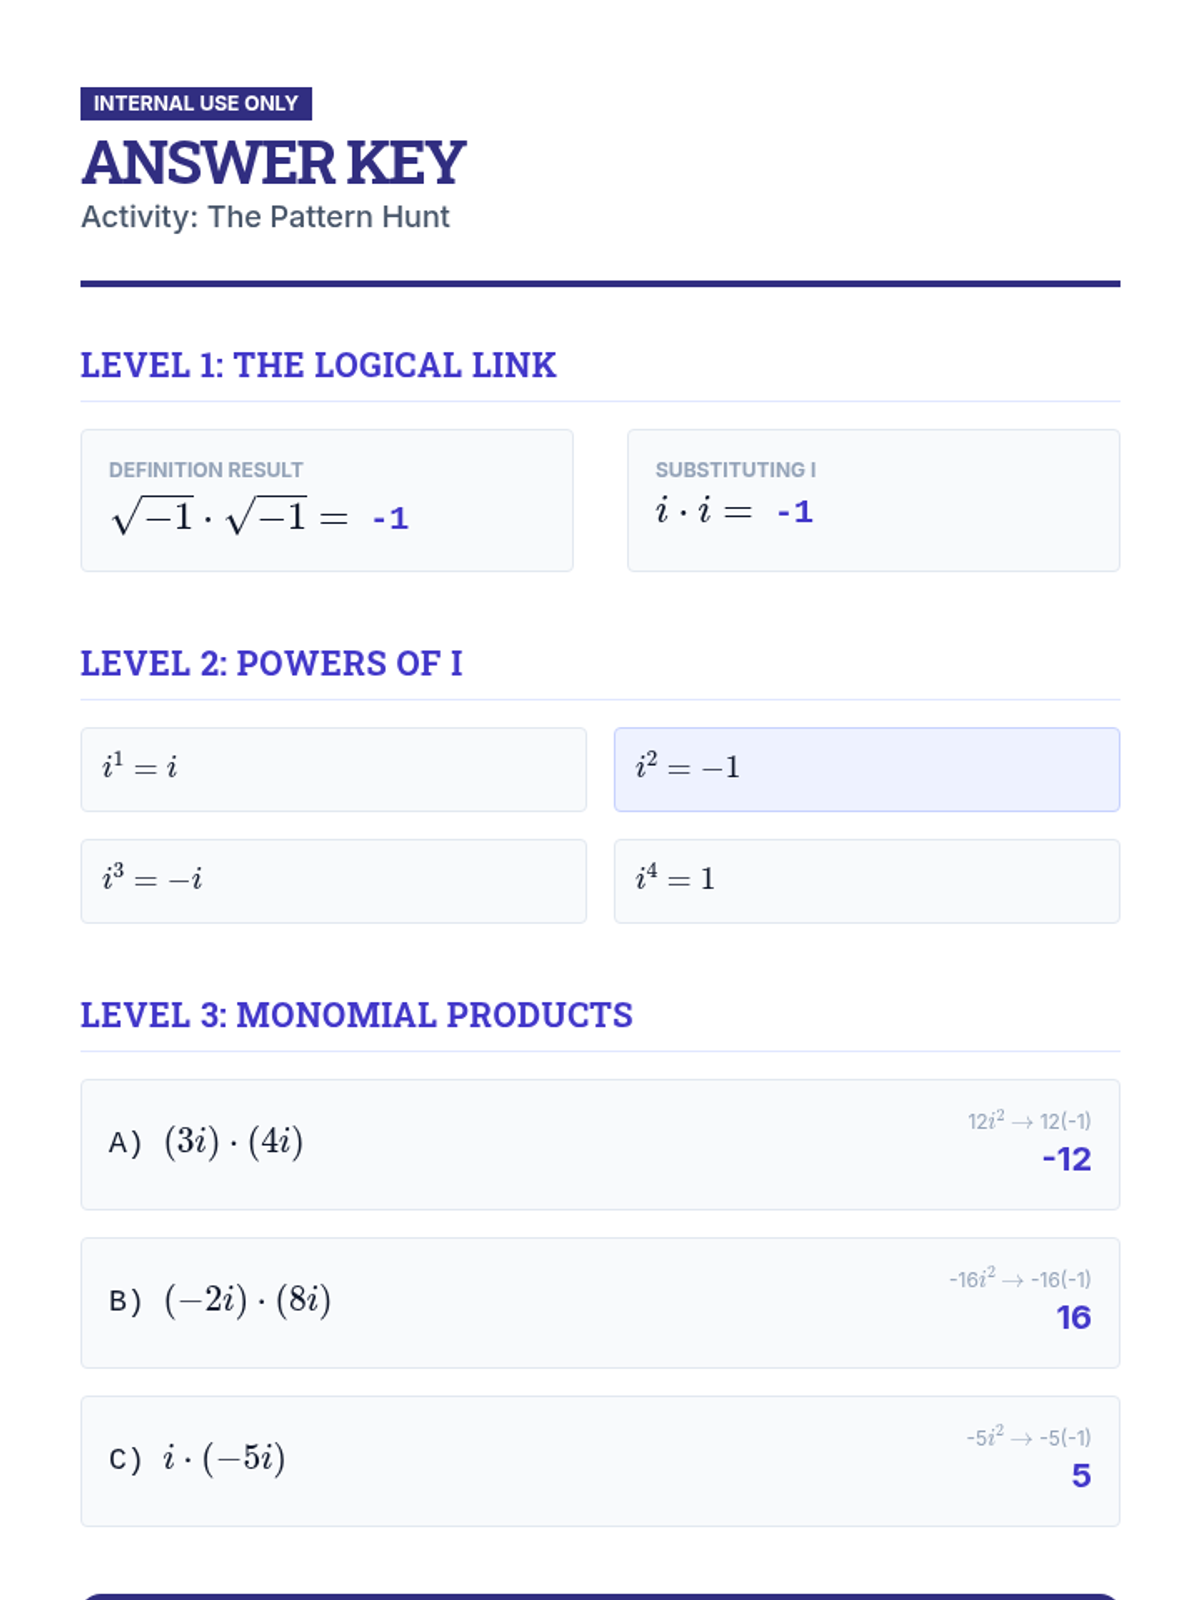Click the -1 answer in Definition Result
Image resolution: width=1200 pixels, height=1600 pixels.
pyautogui.click(x=390, y=518)
